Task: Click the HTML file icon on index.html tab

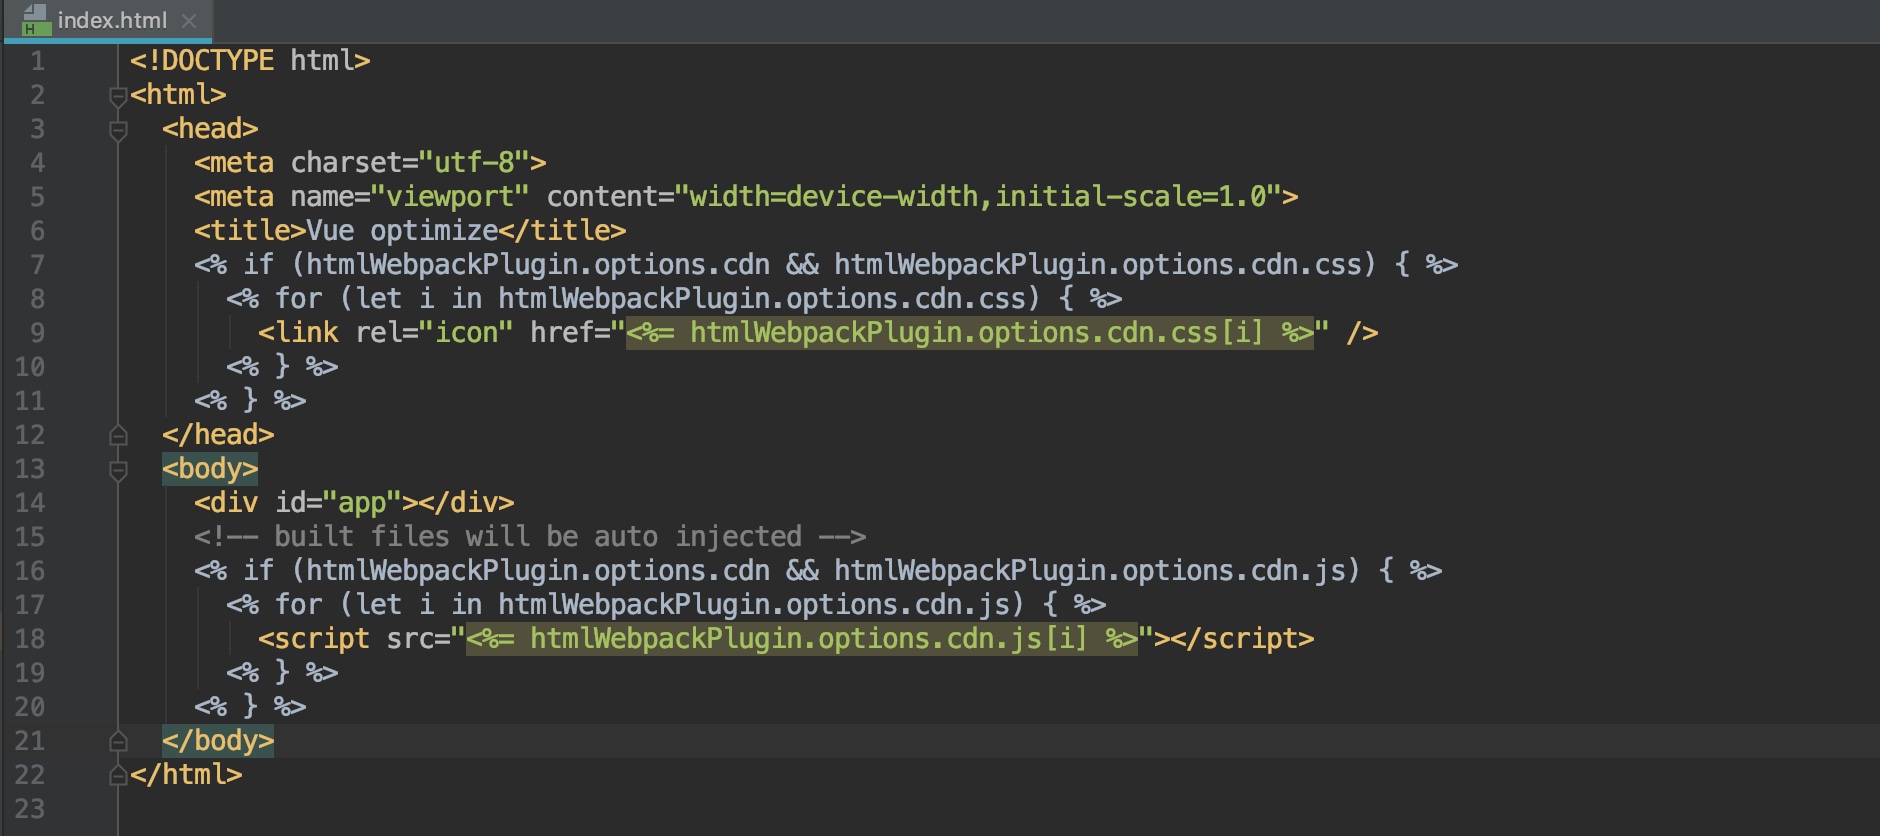Action: click(35, 20)
